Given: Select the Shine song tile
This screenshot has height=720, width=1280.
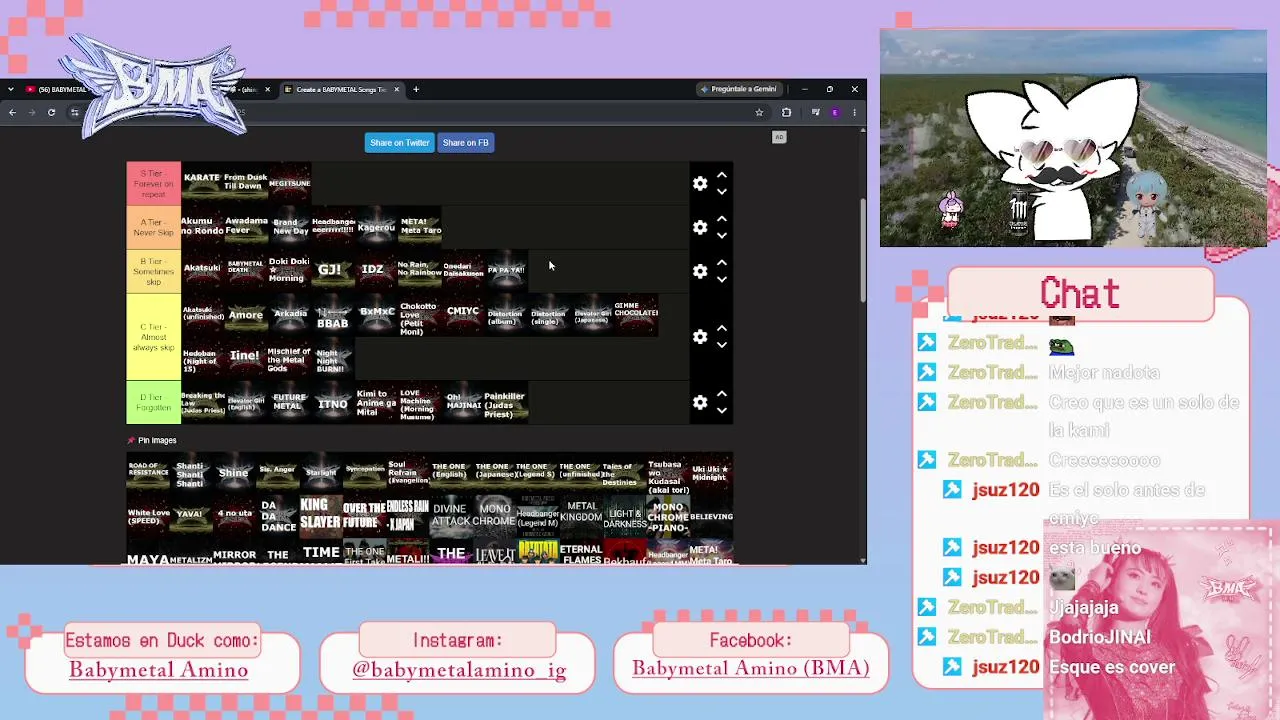Looking at the screenshot, I should tap(234, 473).
